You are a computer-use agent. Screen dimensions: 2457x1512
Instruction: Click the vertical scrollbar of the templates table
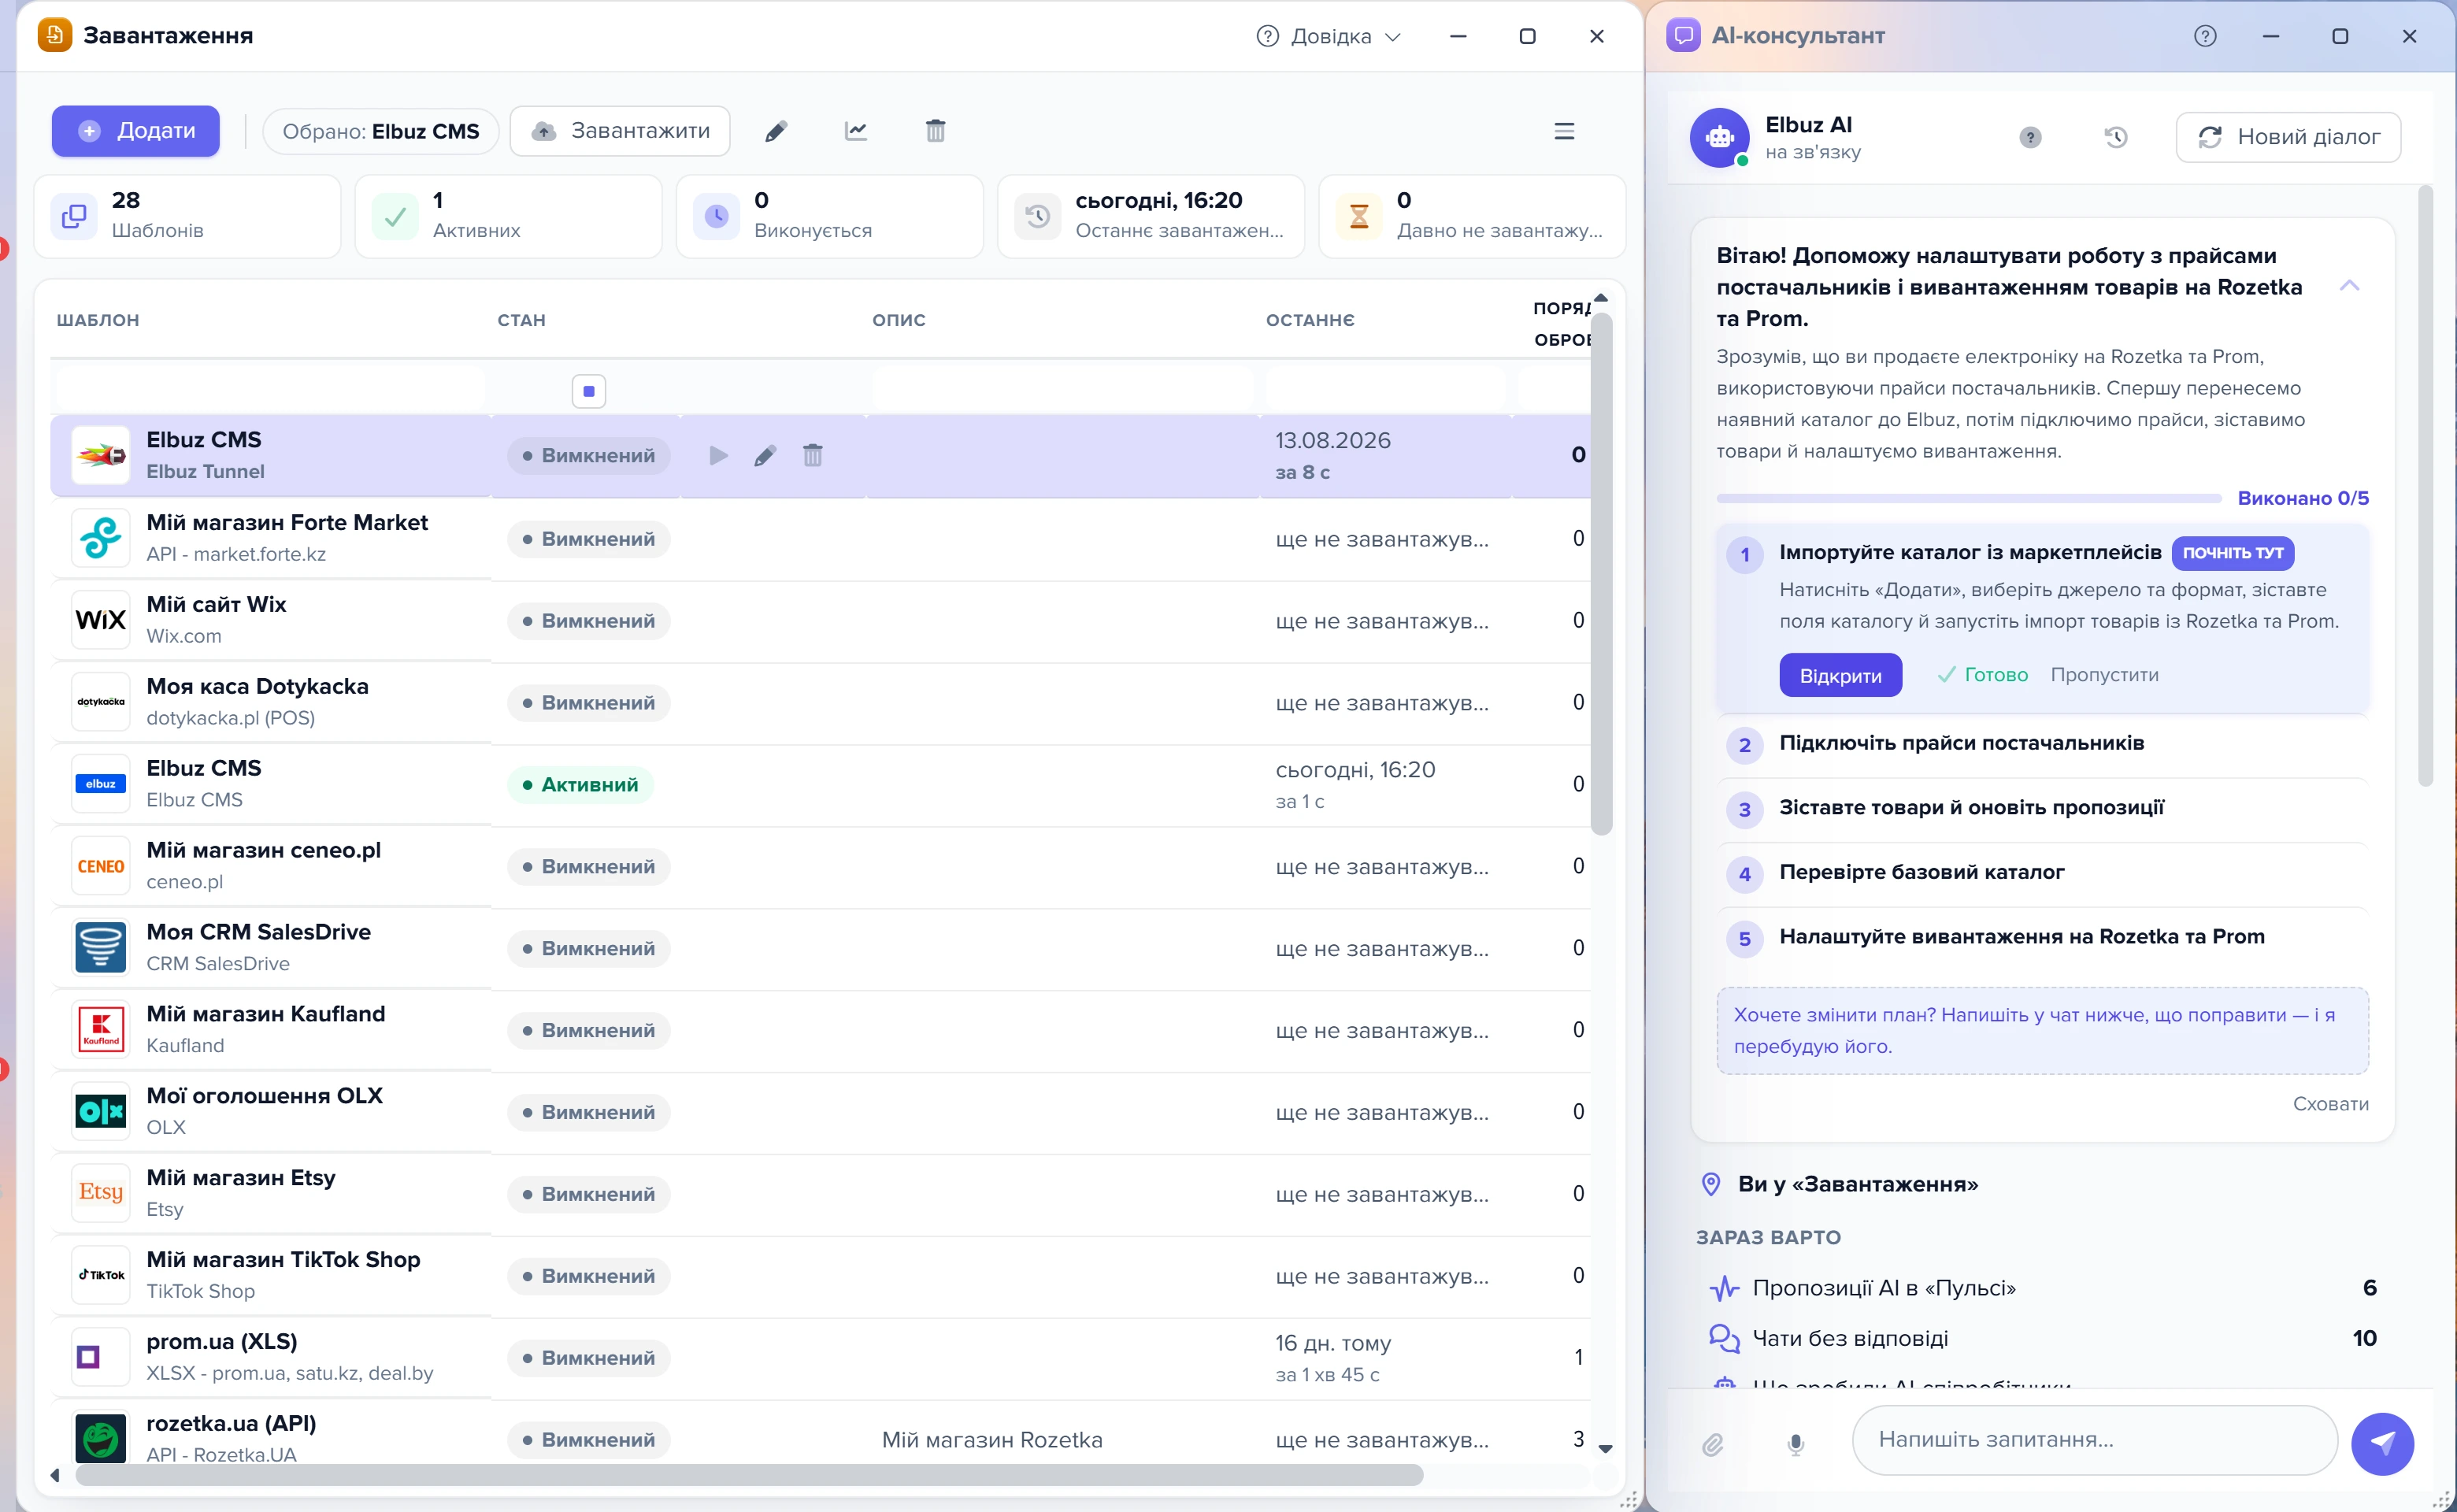[1601, 573]
